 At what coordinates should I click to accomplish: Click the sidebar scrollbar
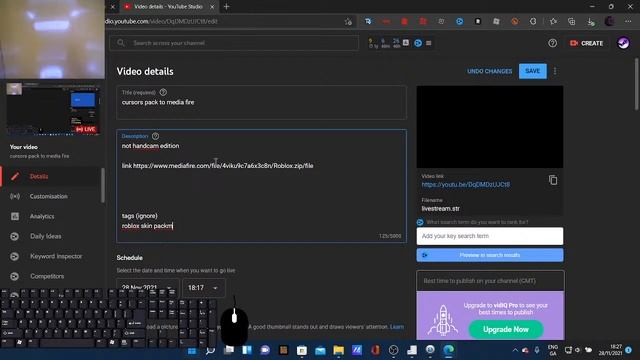coord(103,186)
